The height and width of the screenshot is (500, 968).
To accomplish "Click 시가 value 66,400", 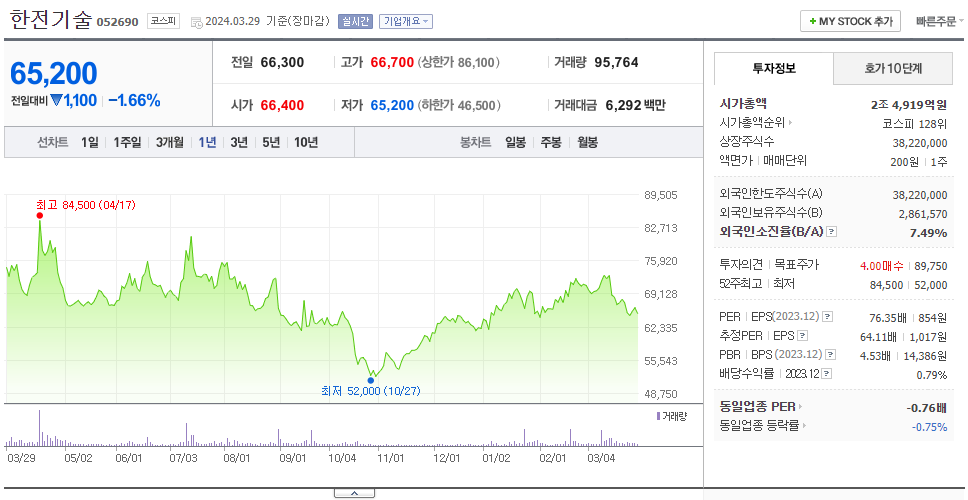I will pyautogui.click(x=282, y=106).
